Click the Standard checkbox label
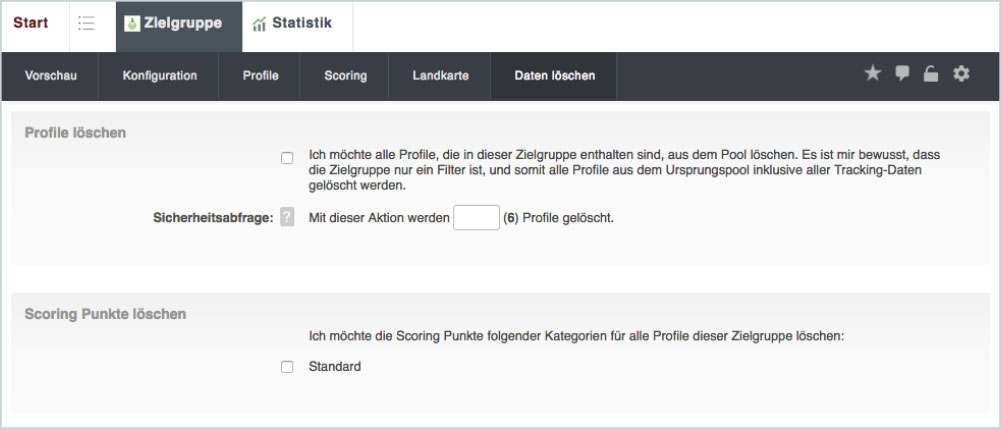Image resolution: width=1001 pixels, height=429 pixels. 335,367
